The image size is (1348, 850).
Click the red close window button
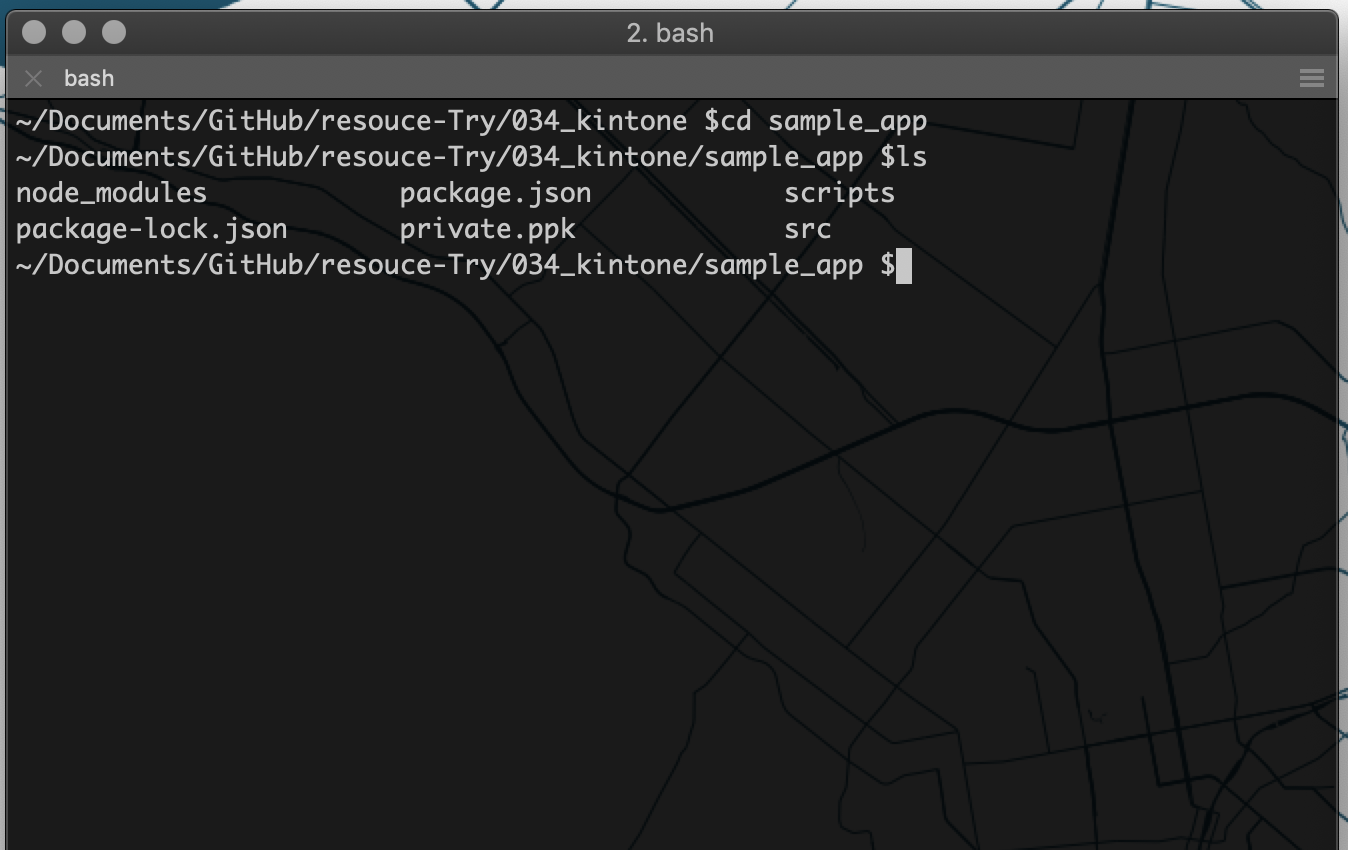pos(34,33)
